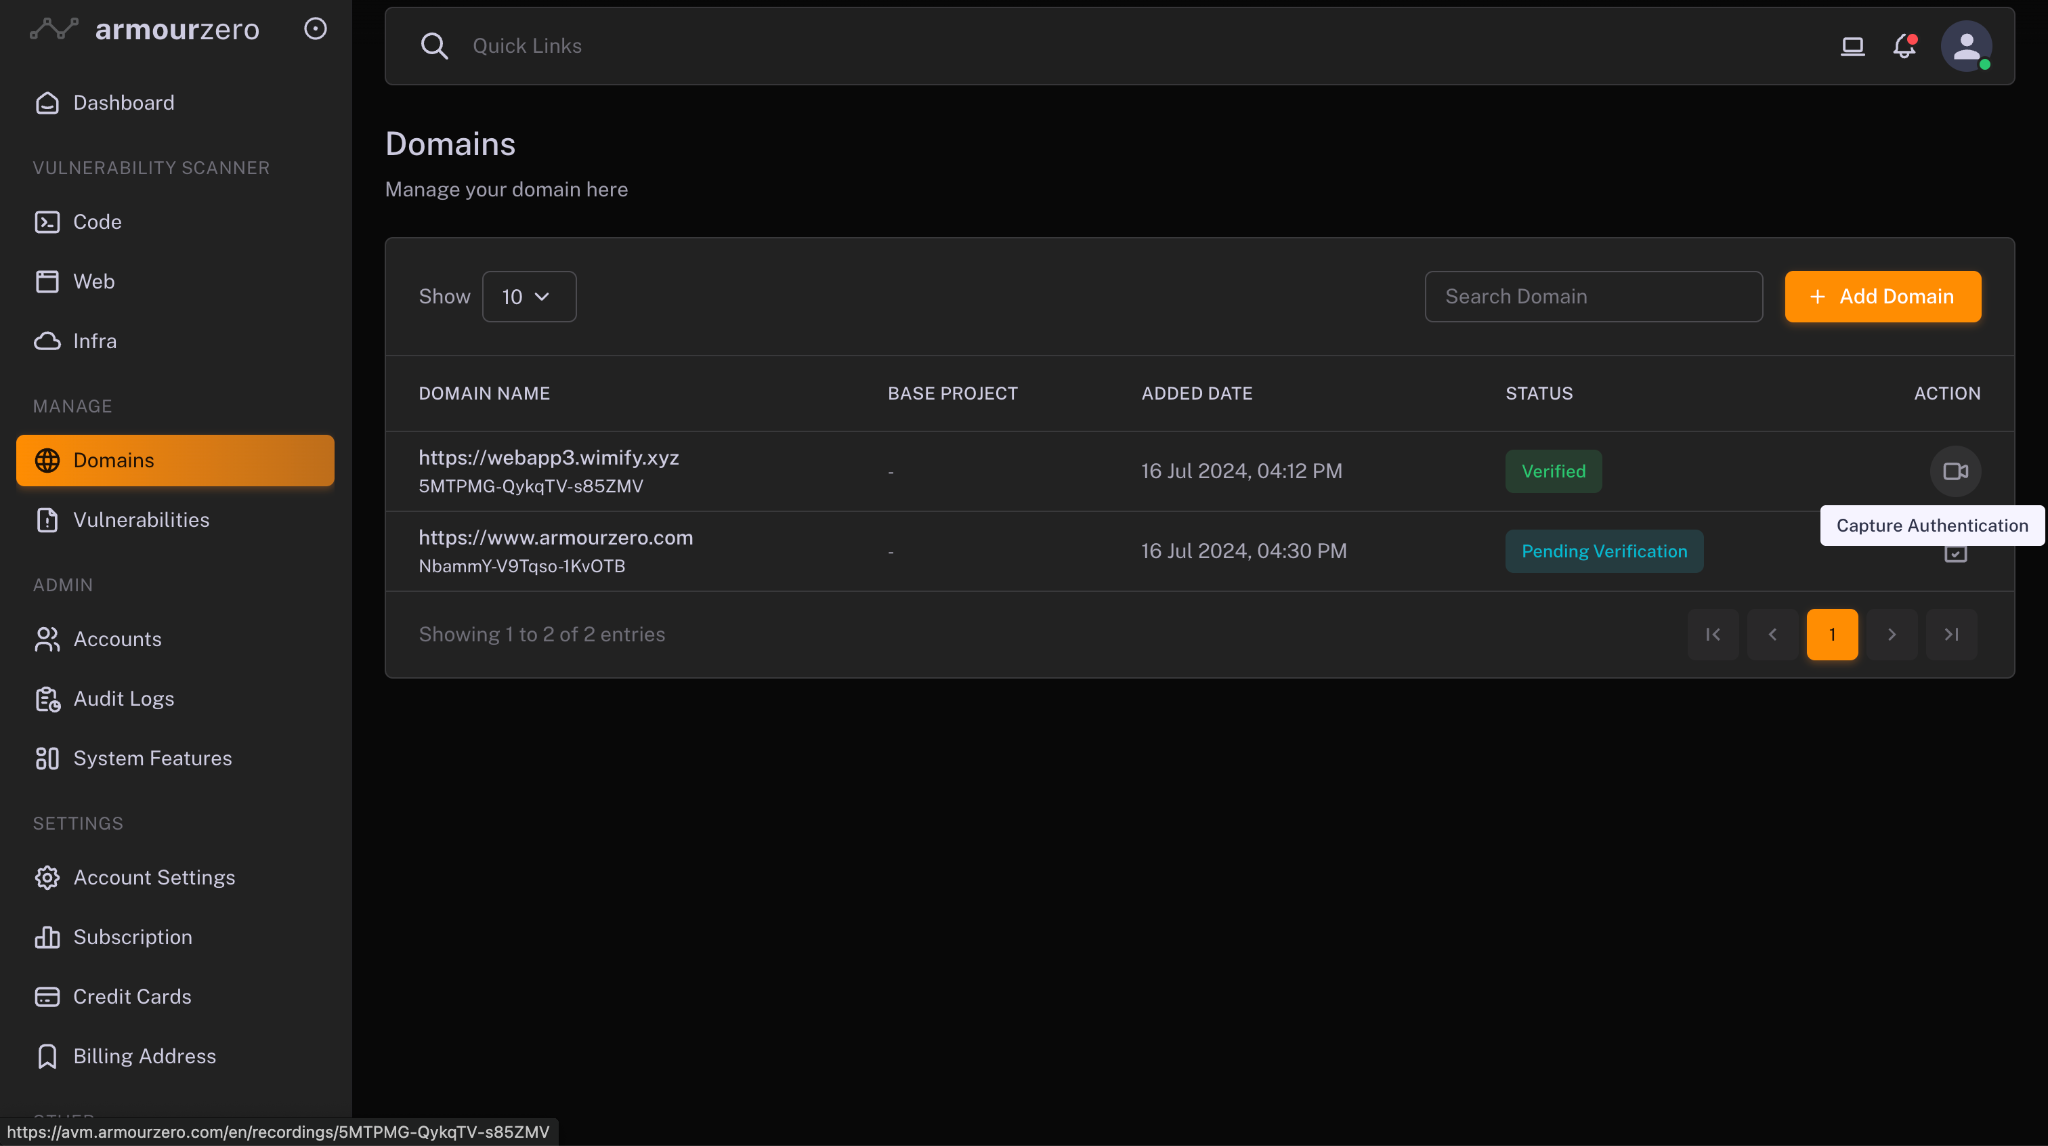Select page 1 pagination button

point(1831,635)
